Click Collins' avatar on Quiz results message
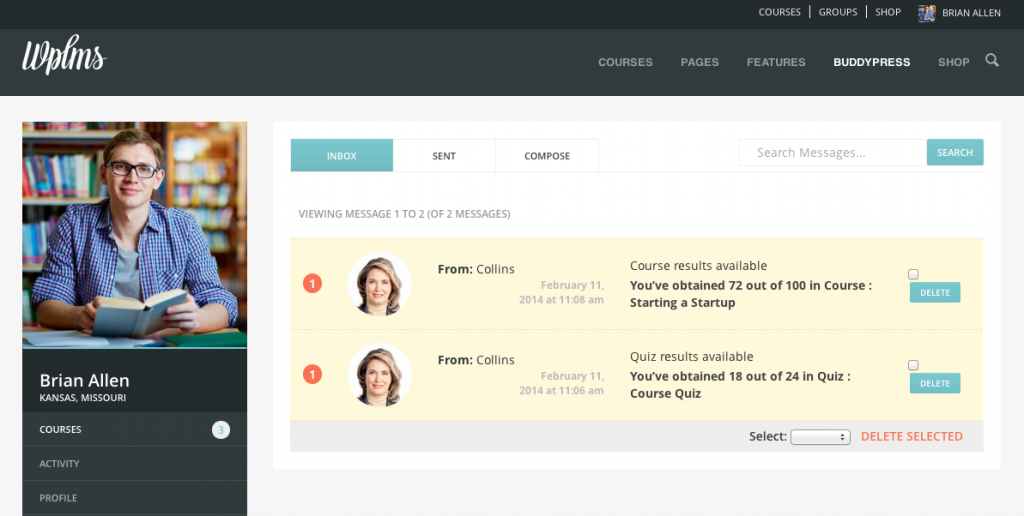 tap(379, 375)
